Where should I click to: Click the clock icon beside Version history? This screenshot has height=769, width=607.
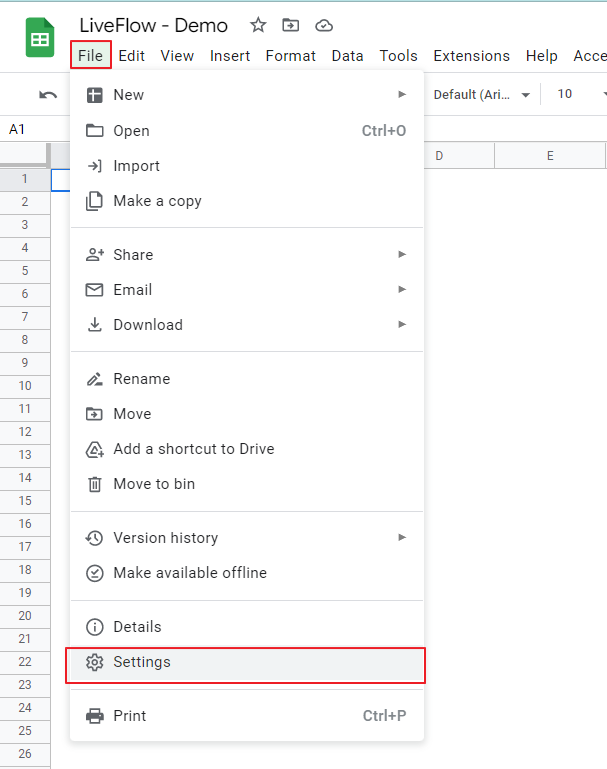[94, 538]
